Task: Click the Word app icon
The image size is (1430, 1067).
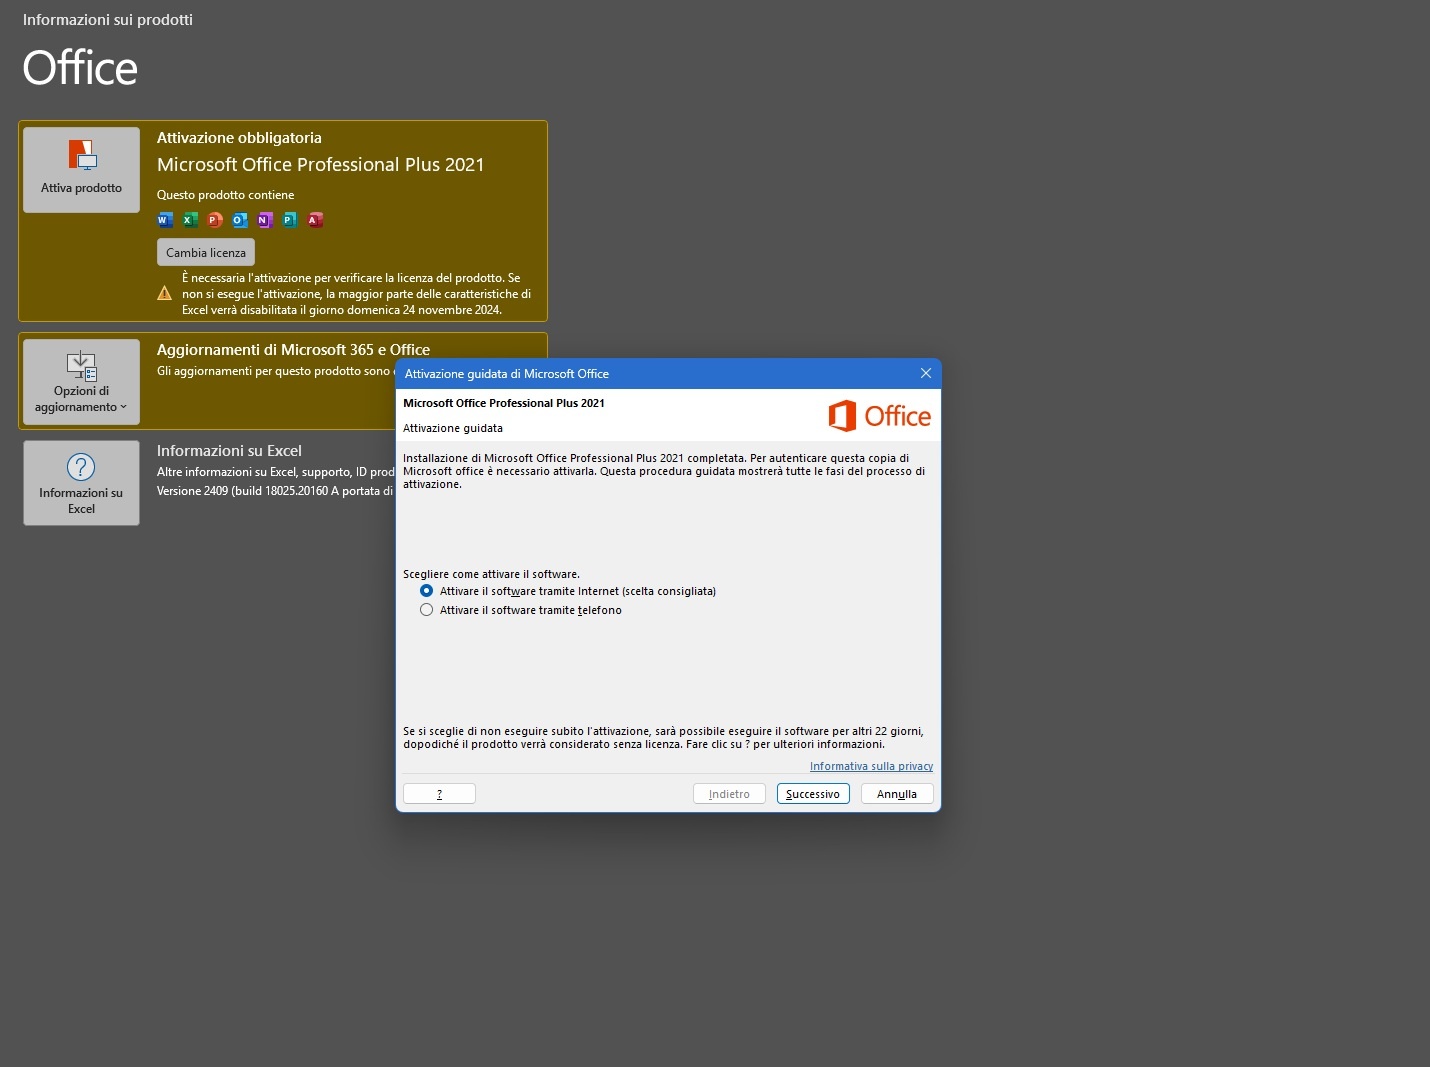Action: coord(165,220)
